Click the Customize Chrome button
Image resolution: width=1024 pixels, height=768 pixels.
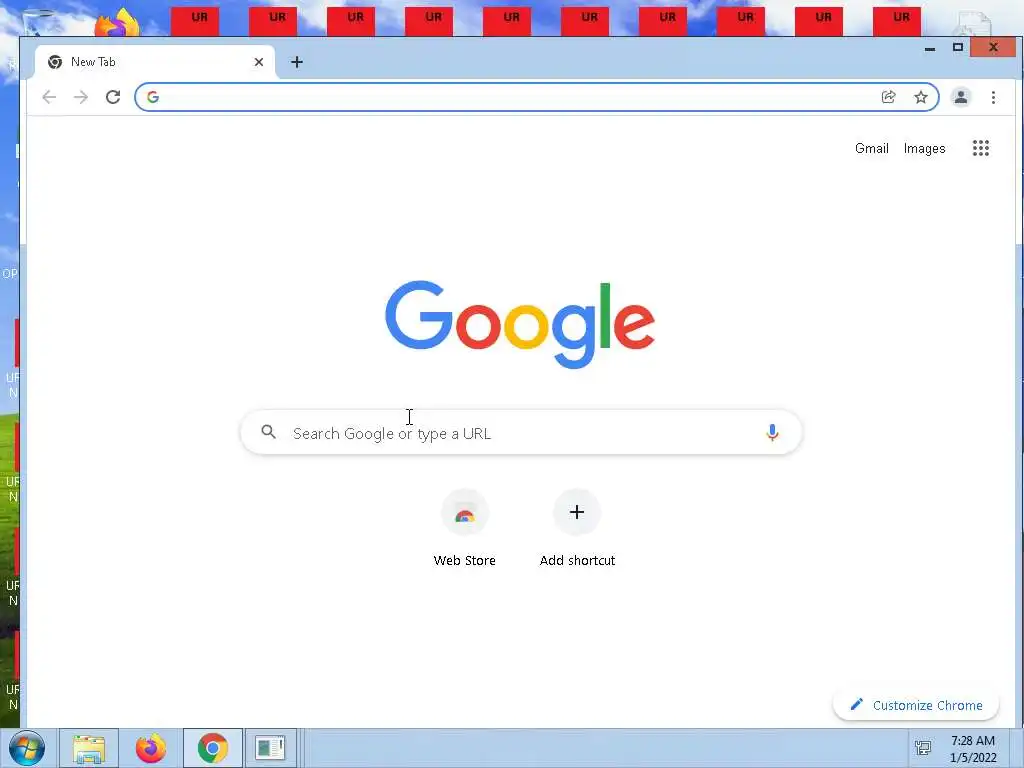(916, 705)
